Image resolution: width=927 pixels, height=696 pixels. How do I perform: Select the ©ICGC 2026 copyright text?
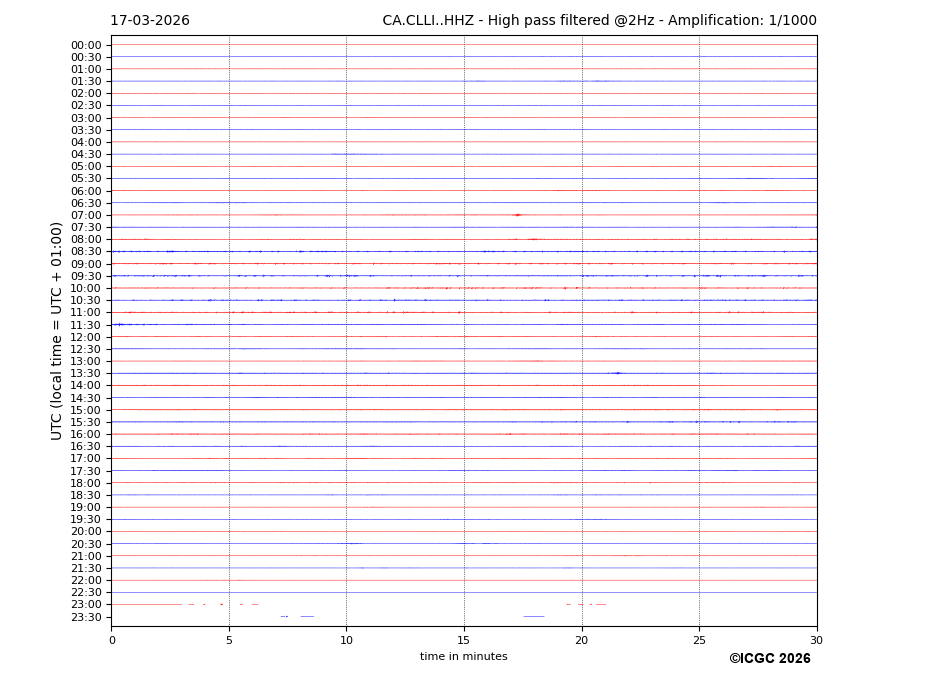pyautogui.click(x=769, y=659)
